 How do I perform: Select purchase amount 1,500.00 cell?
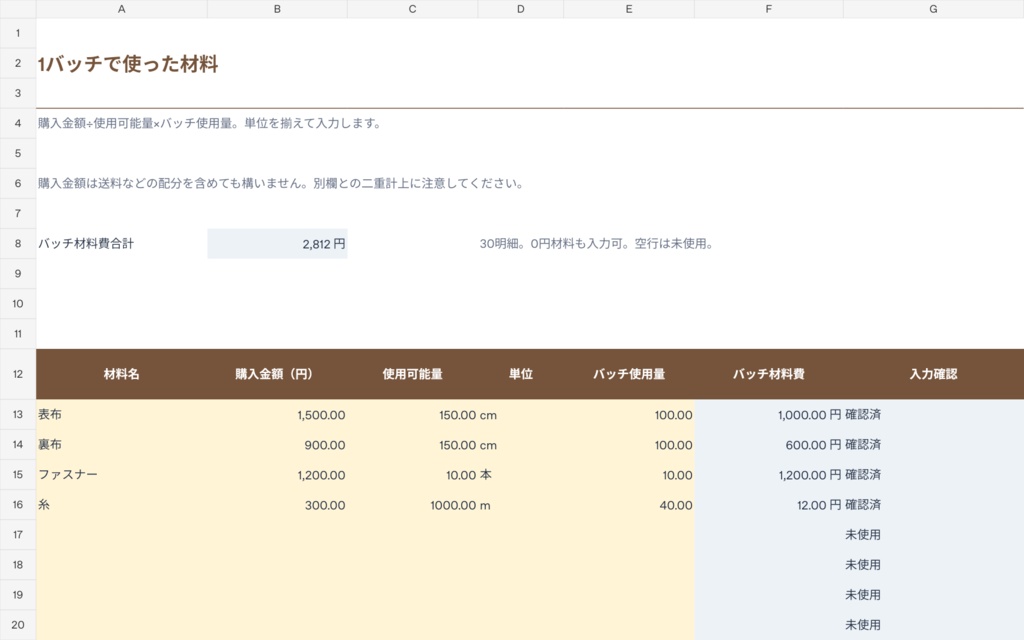(x=277, y=415)
